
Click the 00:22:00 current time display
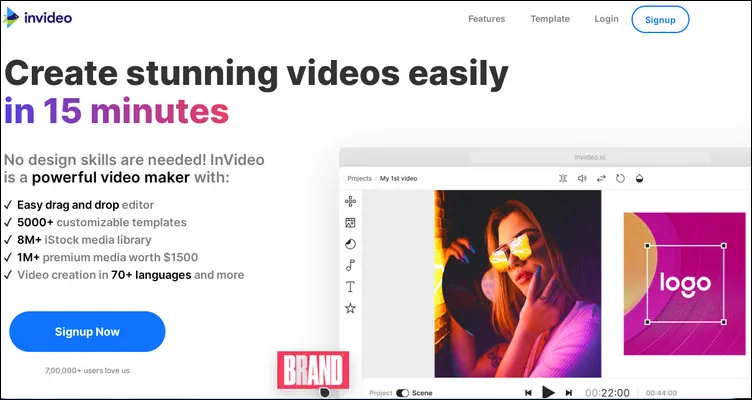607,393
